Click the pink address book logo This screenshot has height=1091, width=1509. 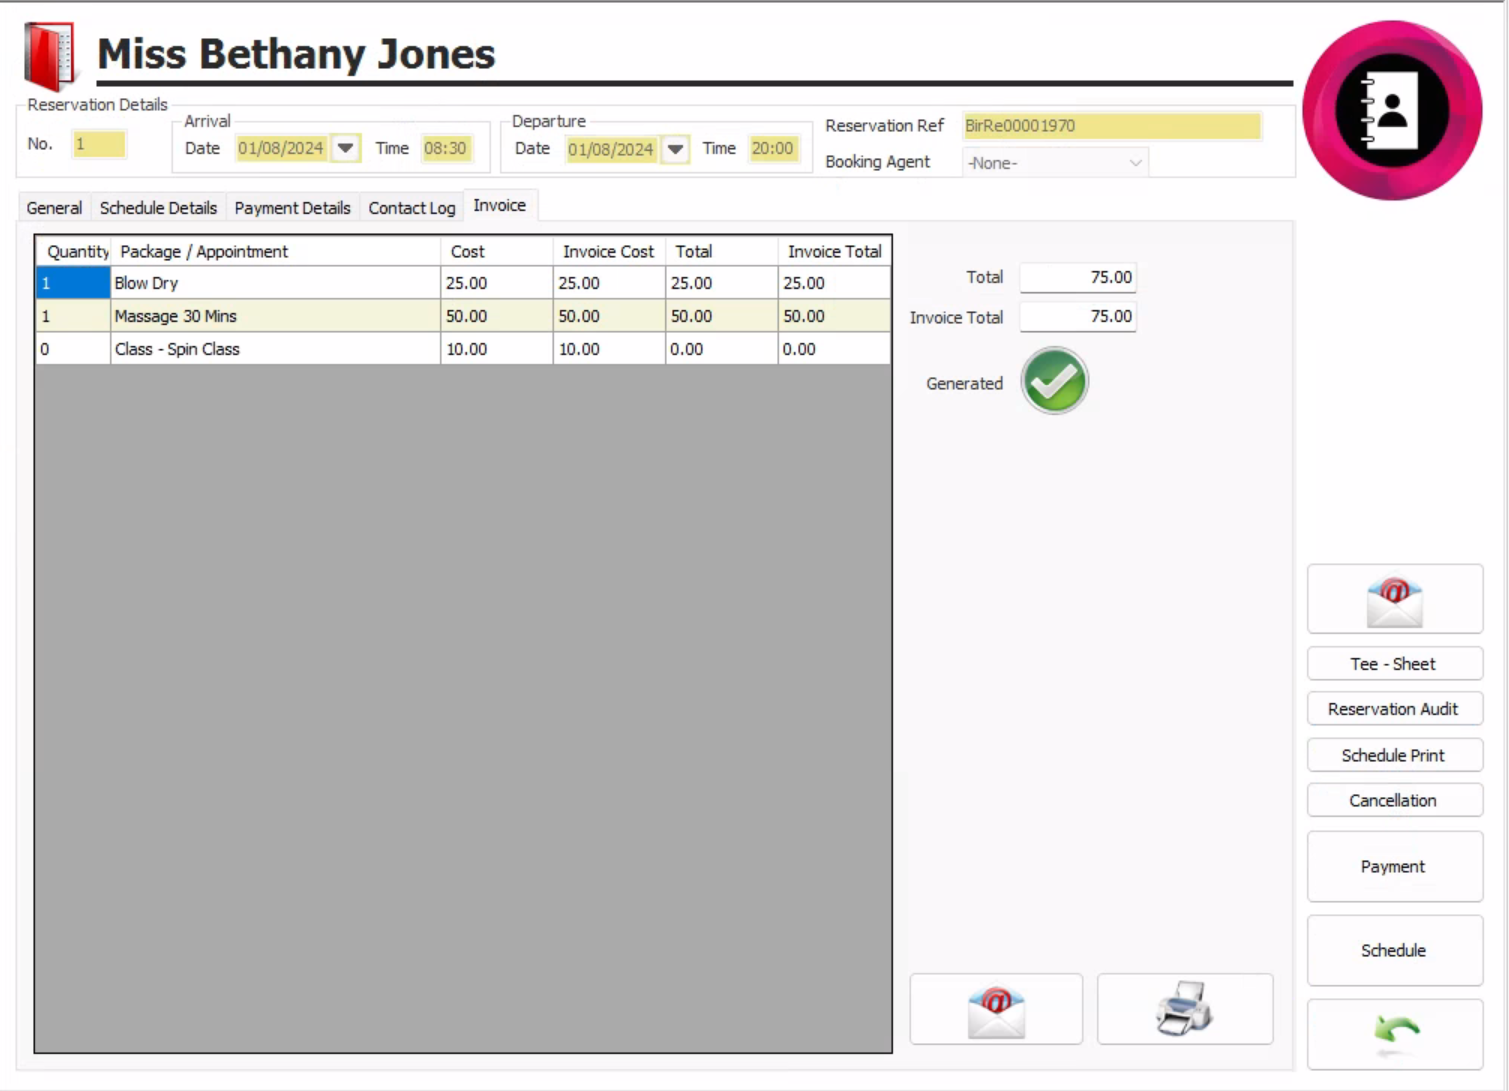(1392, 110)
